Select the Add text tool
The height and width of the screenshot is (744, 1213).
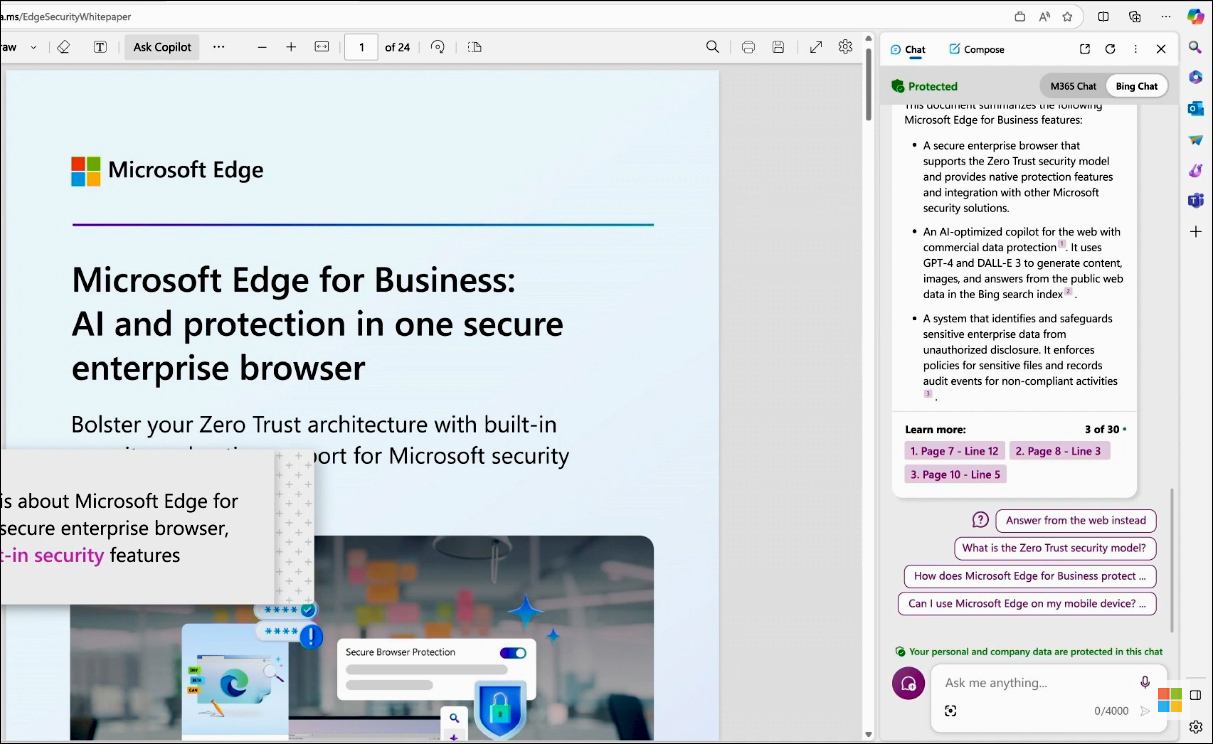100,47
